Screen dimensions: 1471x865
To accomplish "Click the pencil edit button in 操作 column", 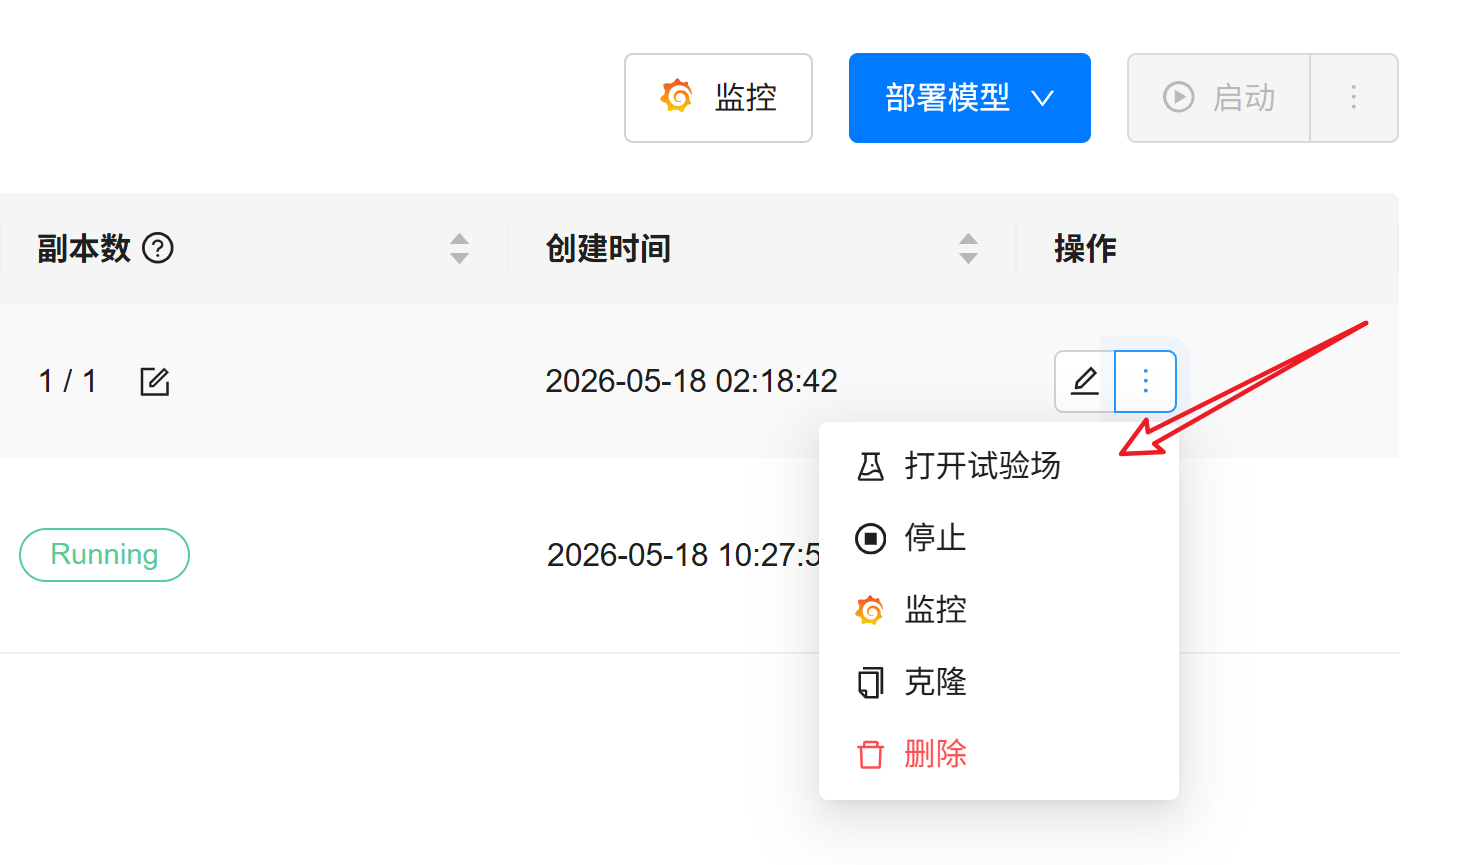I will coord(1085,381).
